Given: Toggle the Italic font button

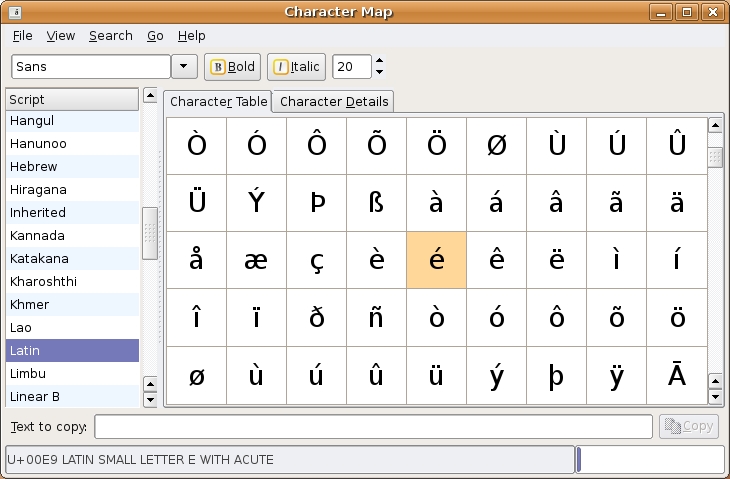Looking at the screenshot, I should [297, 67].
